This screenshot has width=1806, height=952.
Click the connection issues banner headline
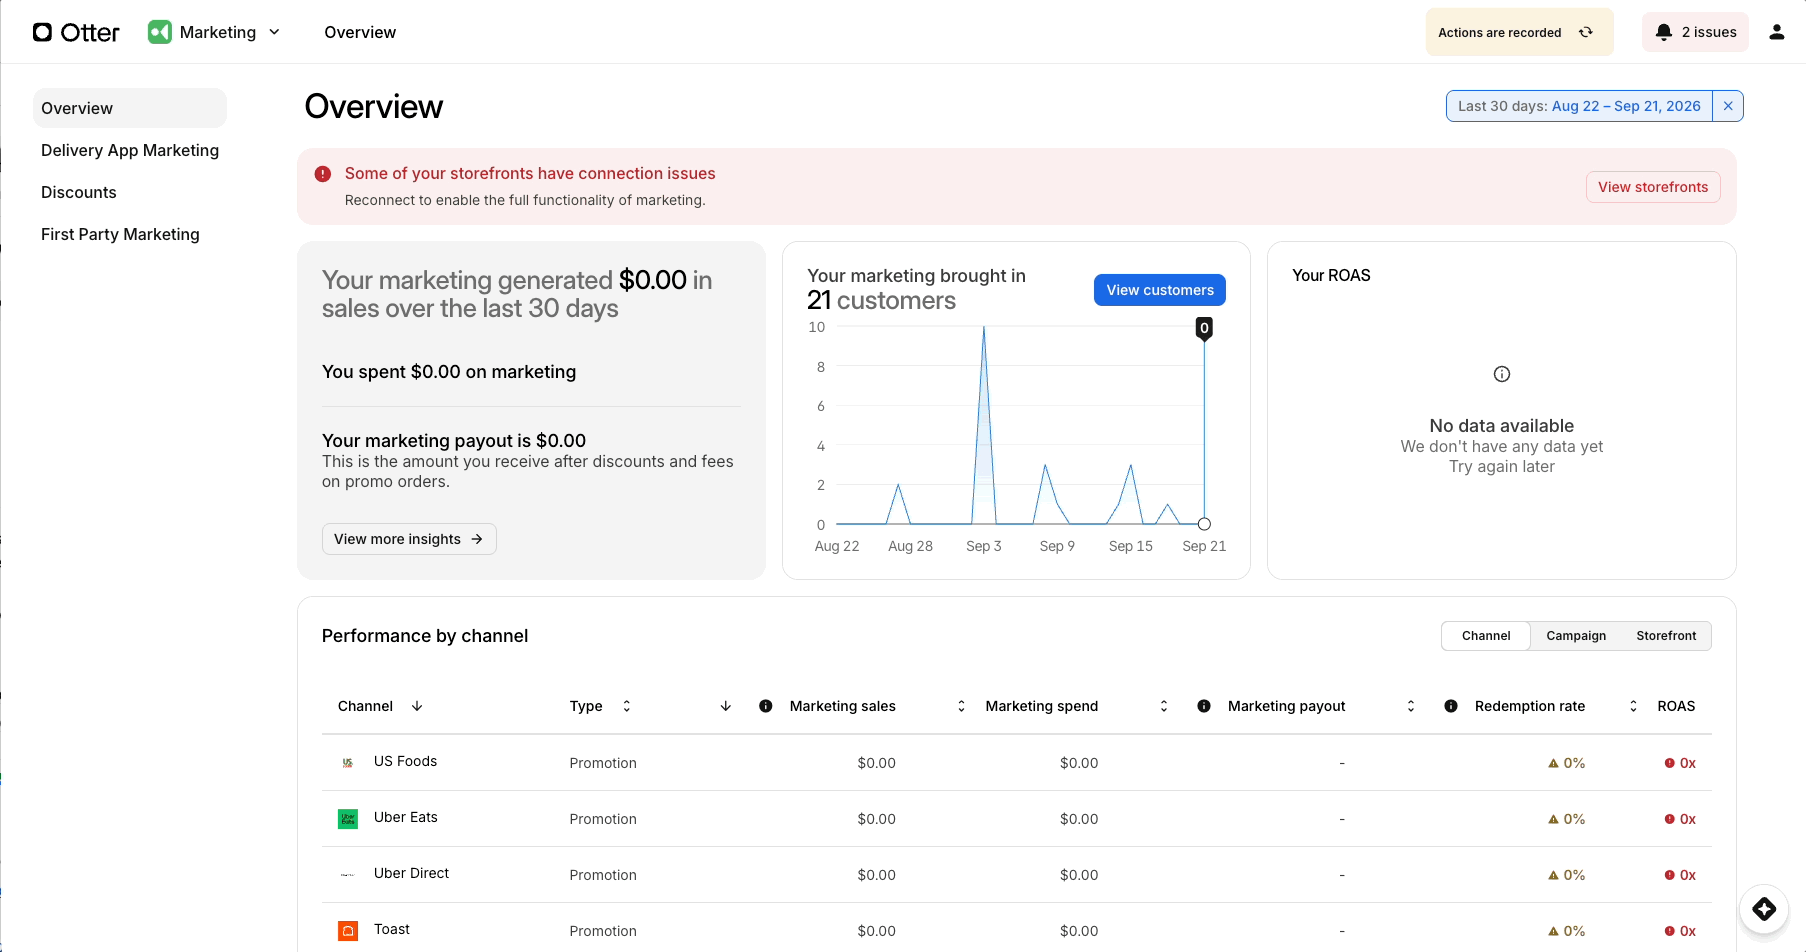click(530, 173)
